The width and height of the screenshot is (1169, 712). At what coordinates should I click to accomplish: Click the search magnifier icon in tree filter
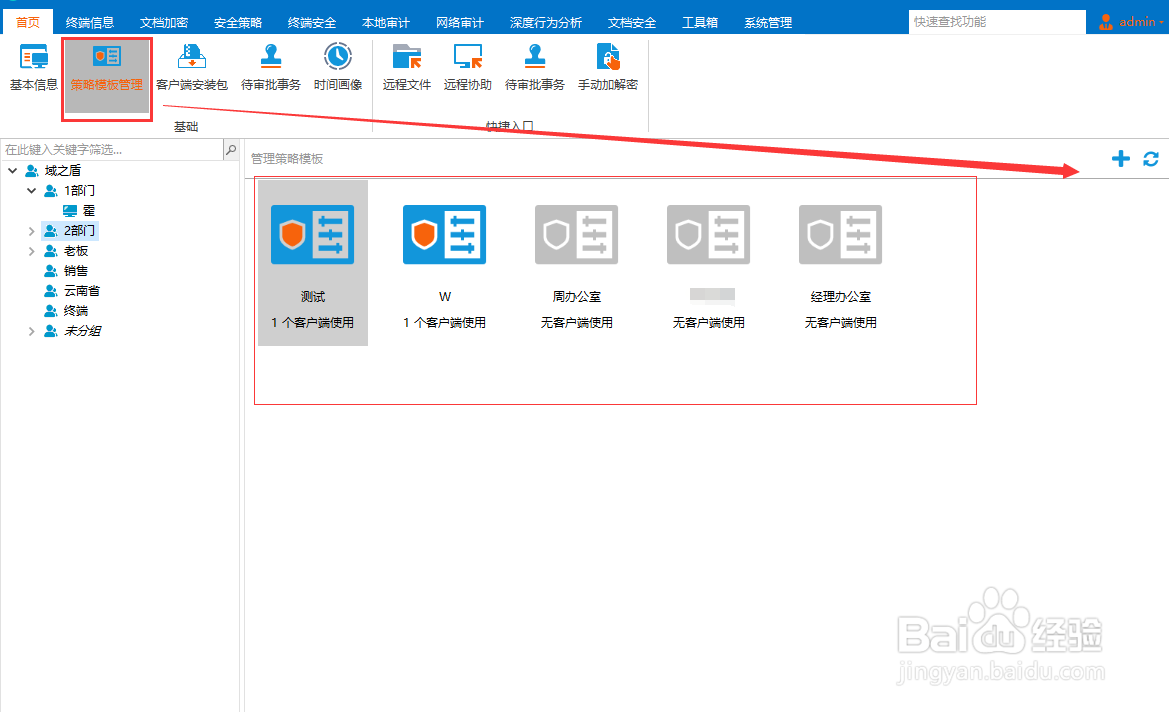231,150
